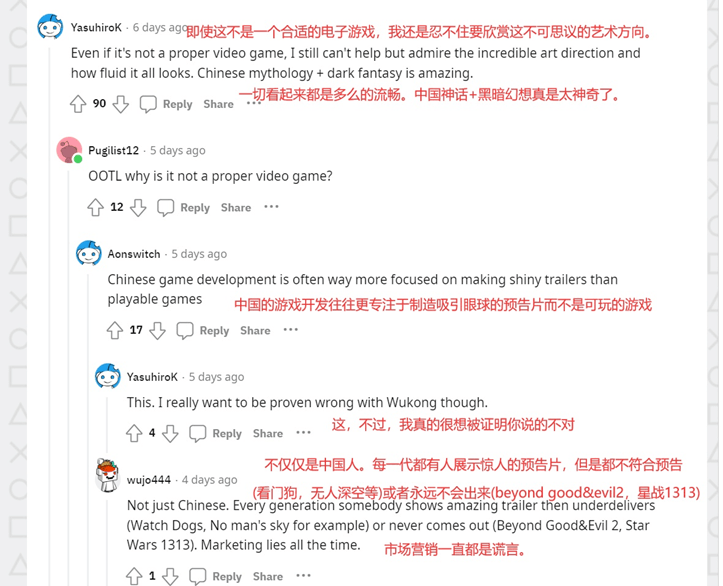Open three-dot menu on Aonswitch's comment

tap(290, 330)
